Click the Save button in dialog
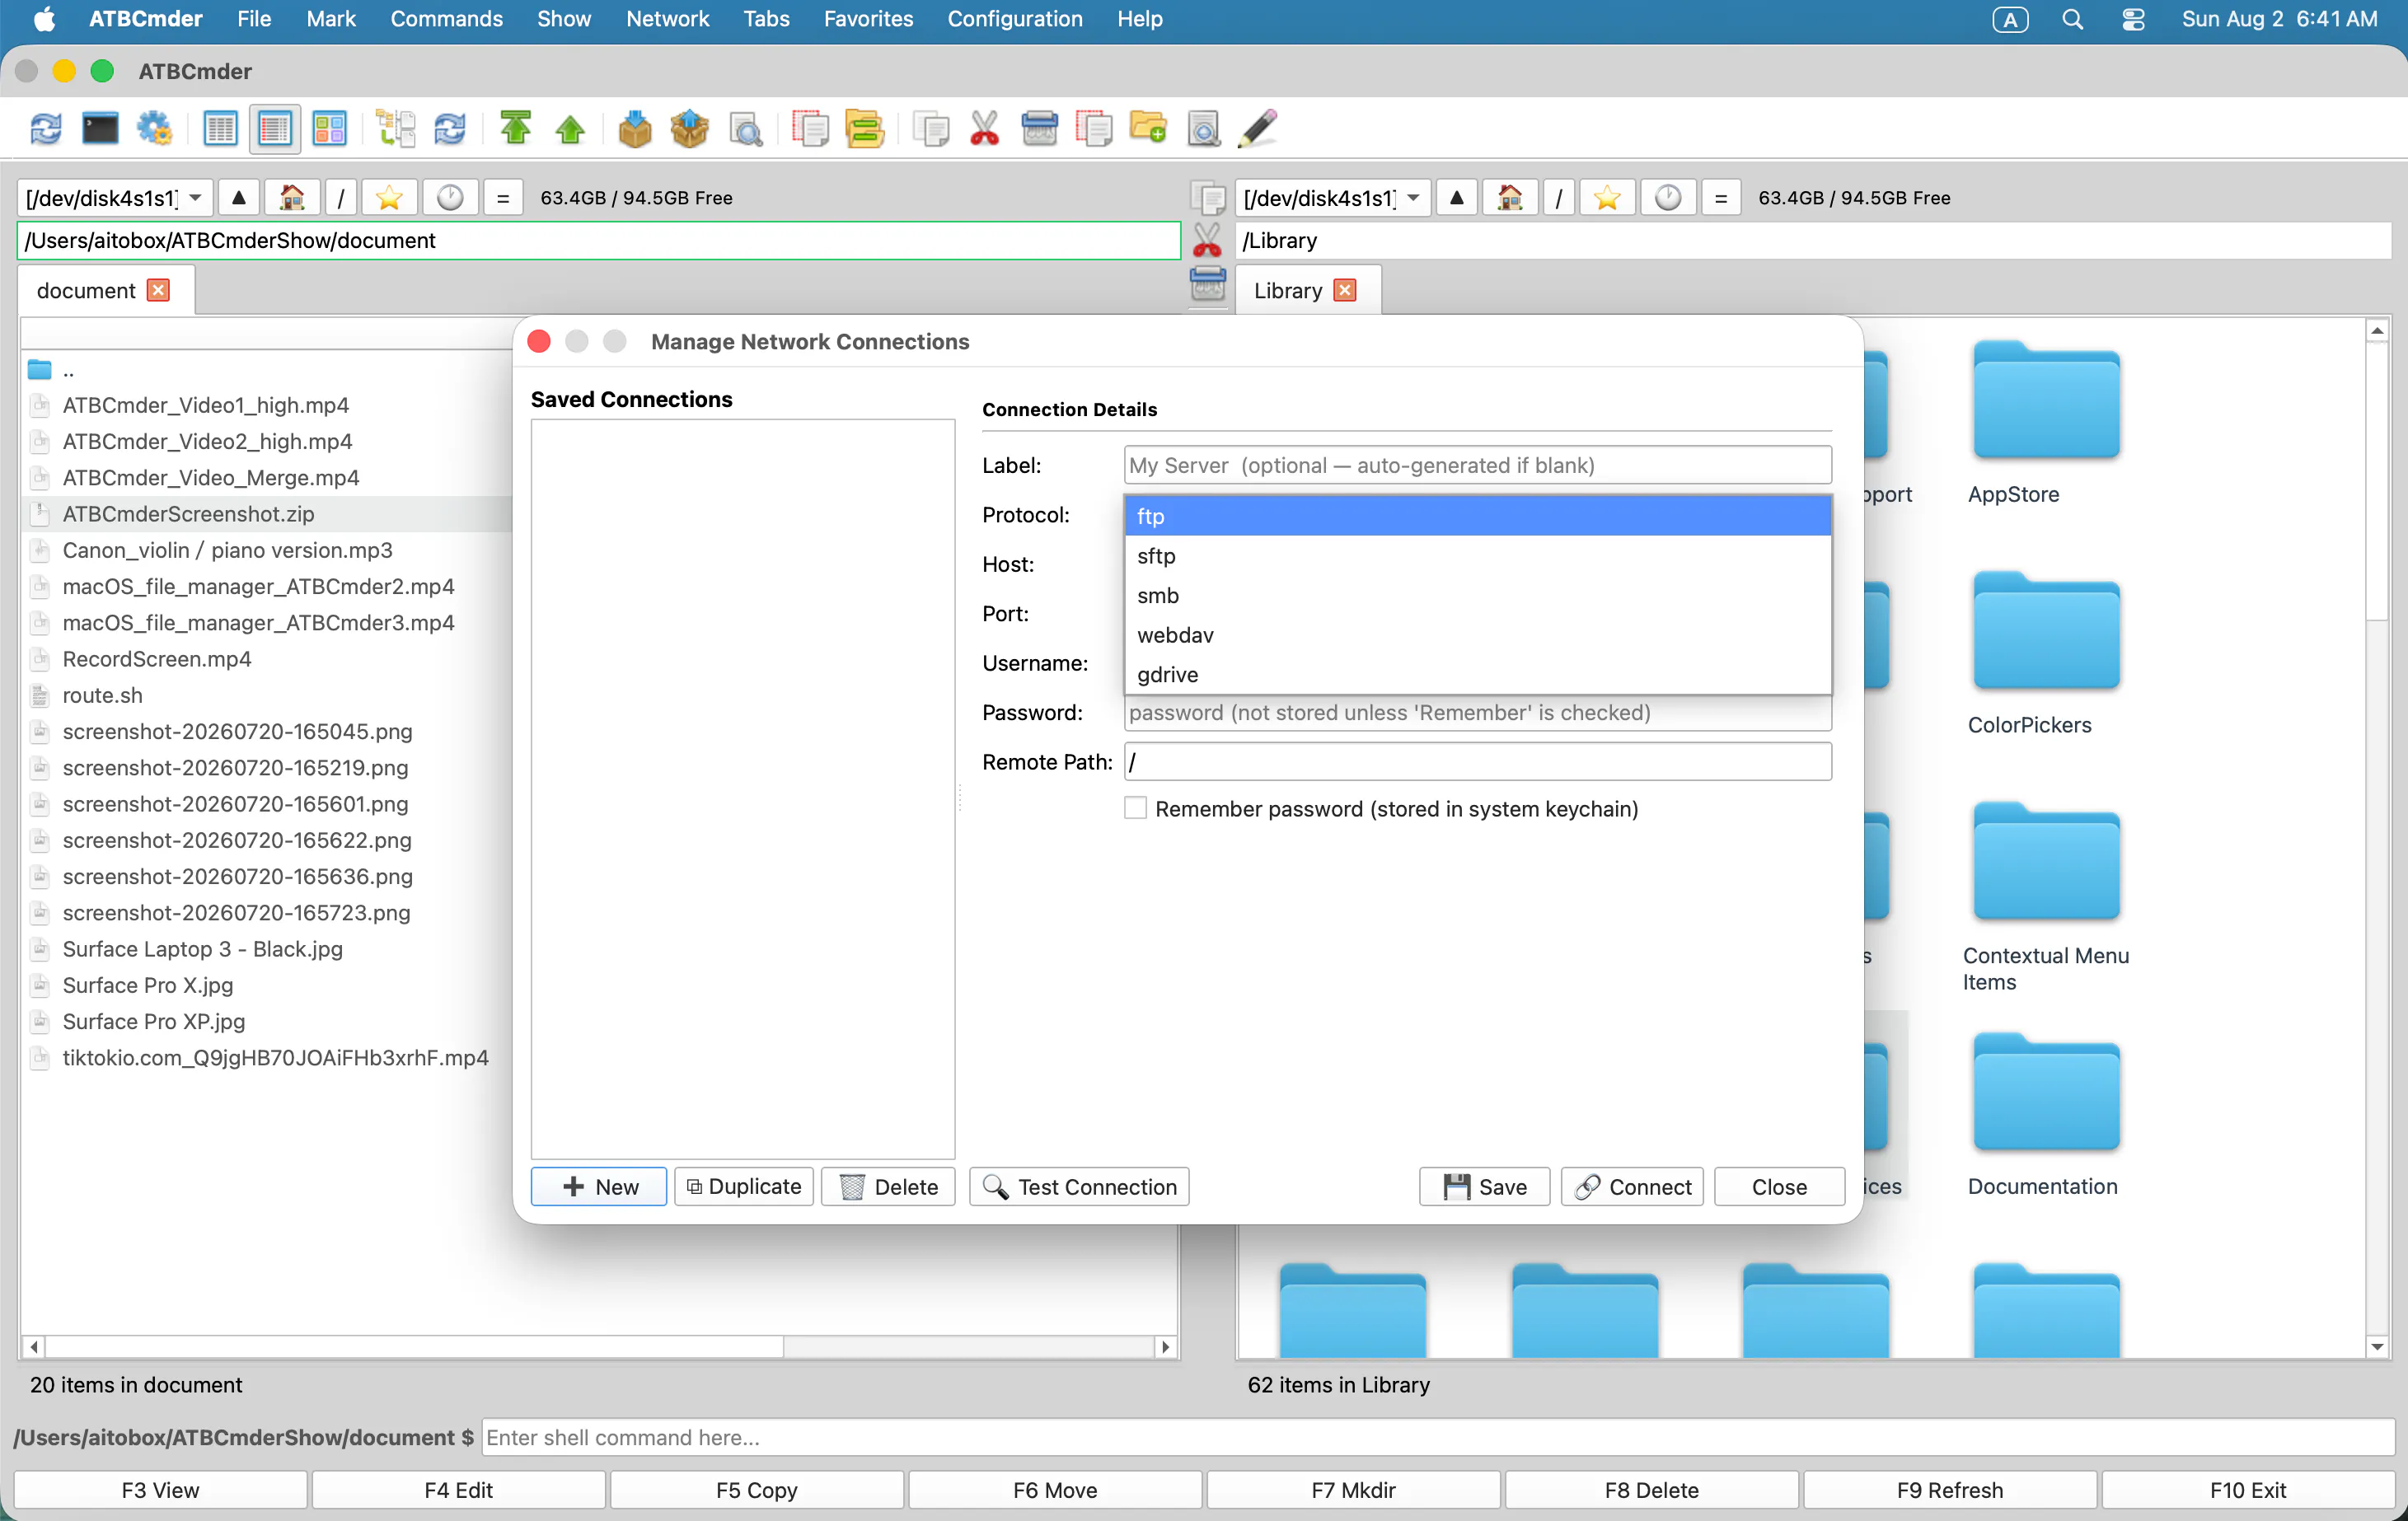2408x1521 pixels. coord(1484,1187)
